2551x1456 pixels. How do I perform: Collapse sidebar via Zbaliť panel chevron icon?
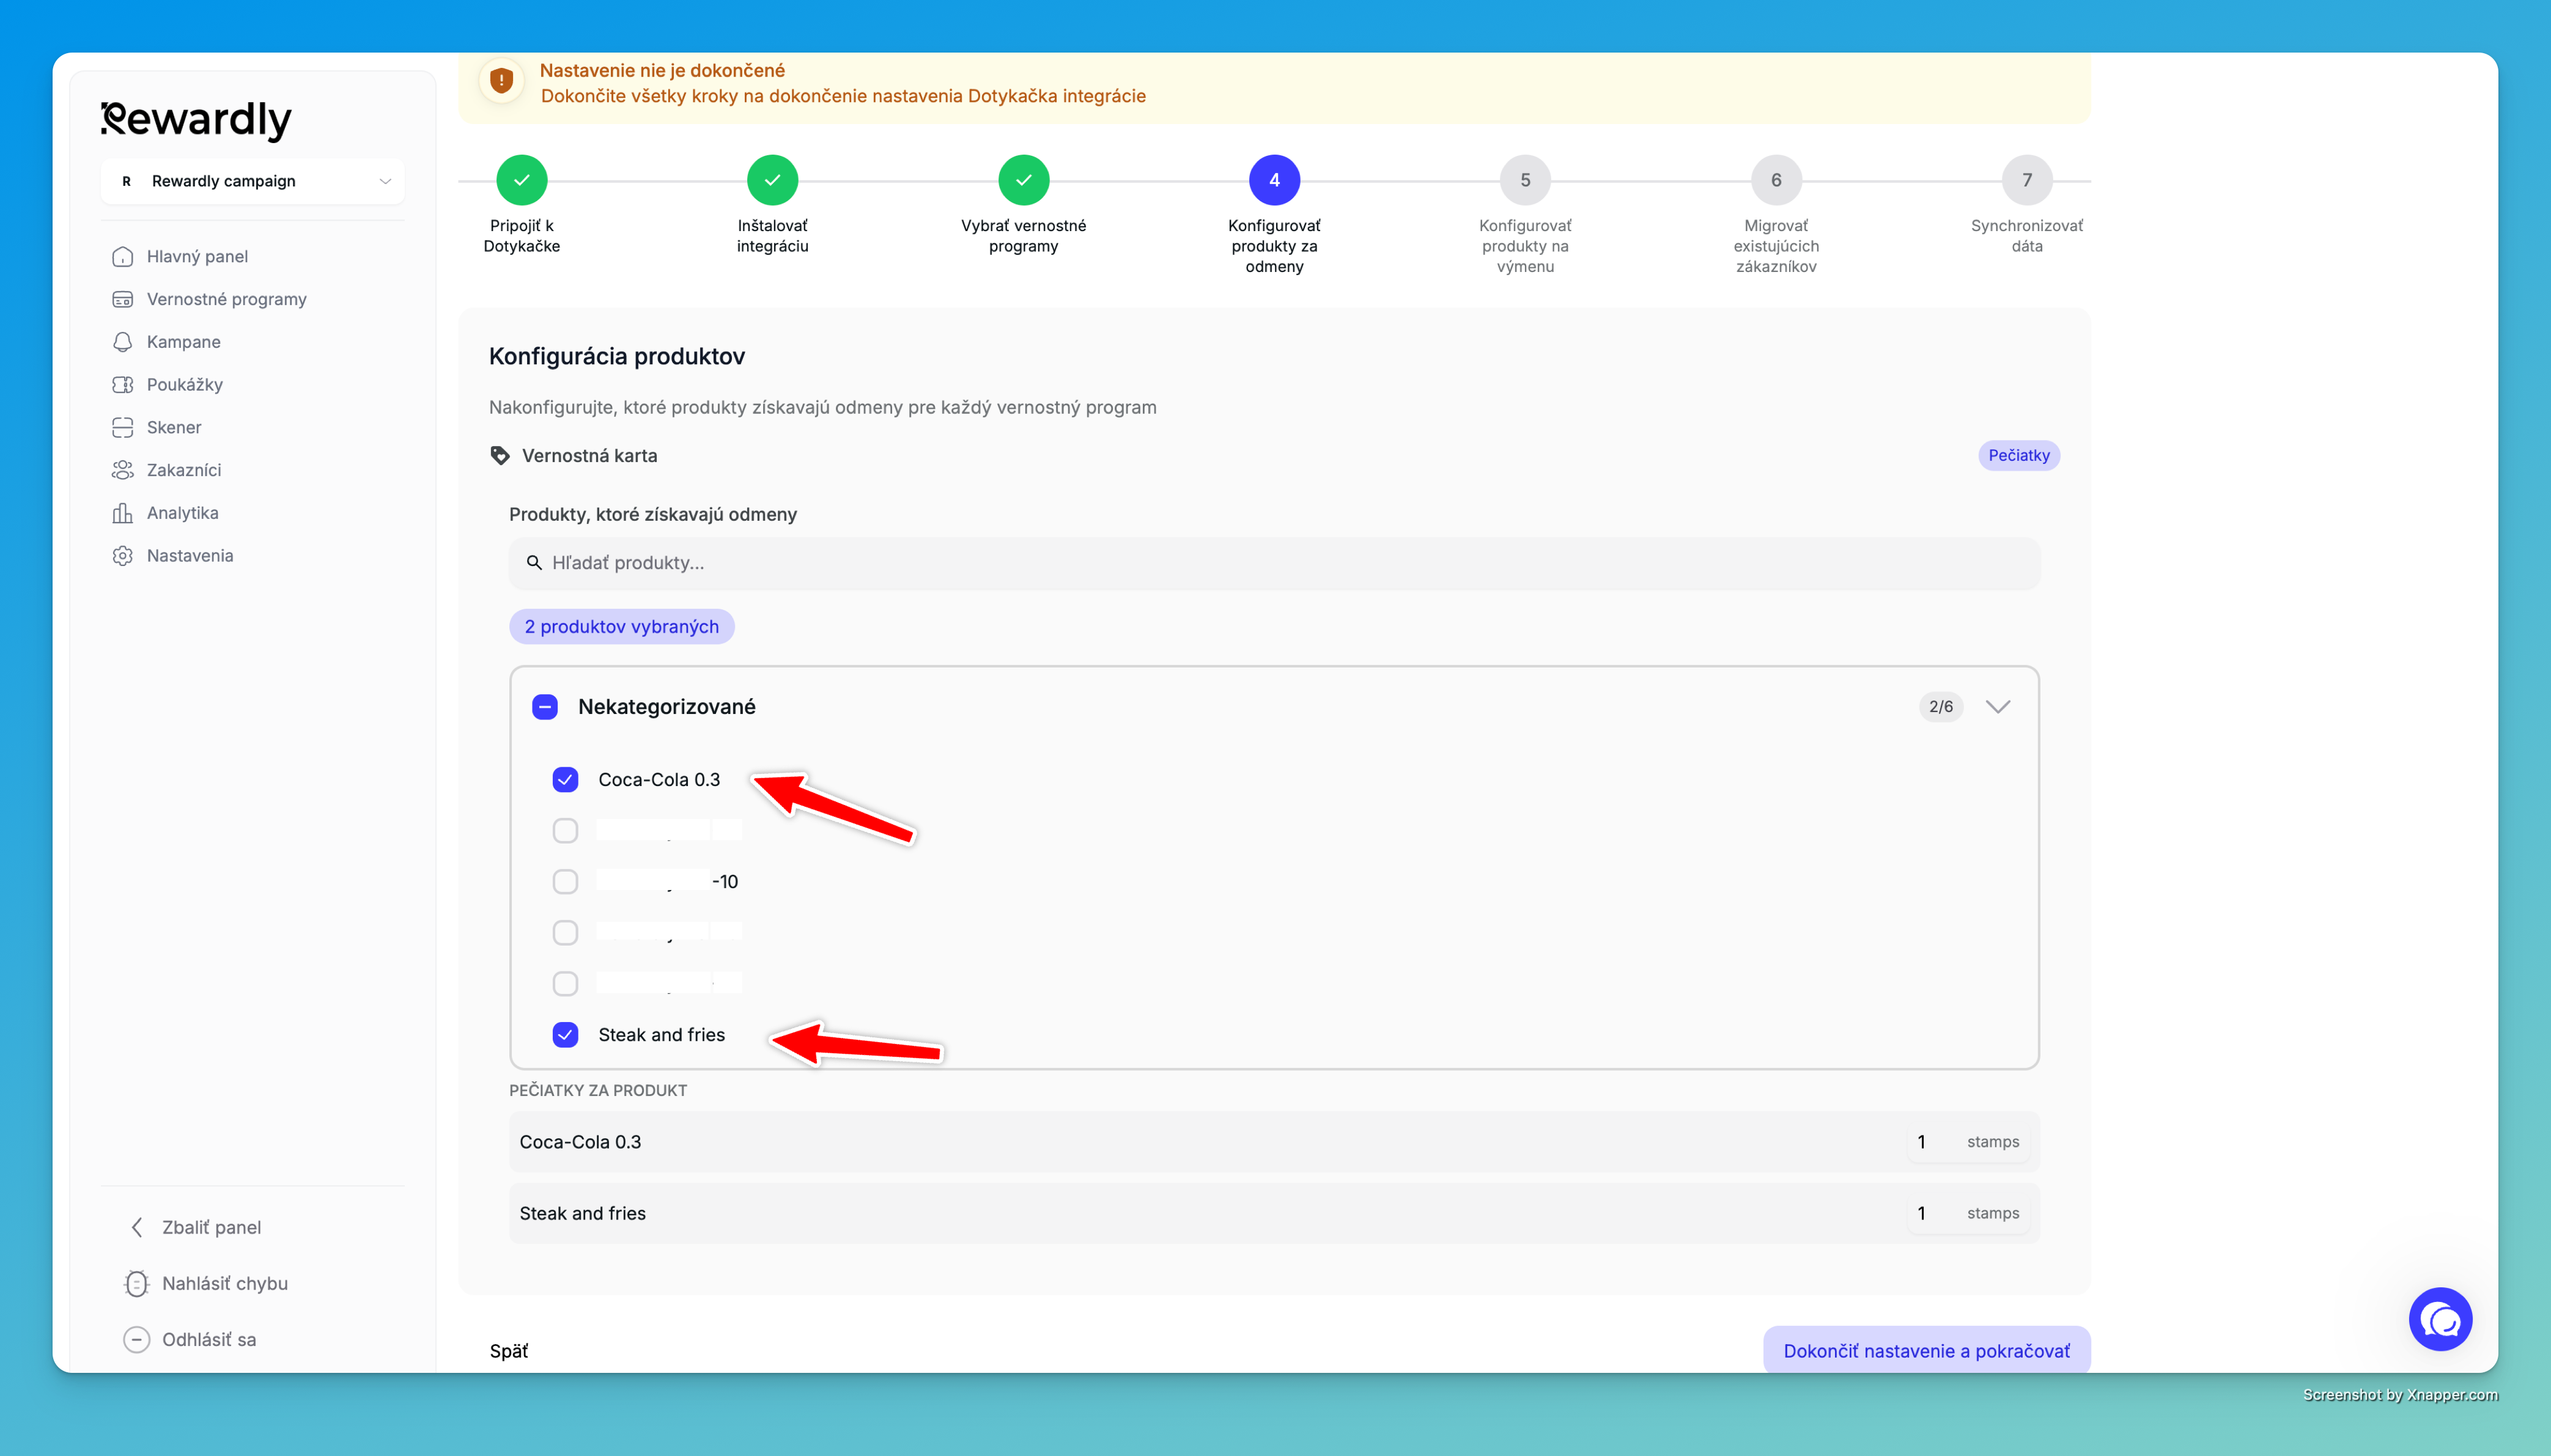(137, 1228)
